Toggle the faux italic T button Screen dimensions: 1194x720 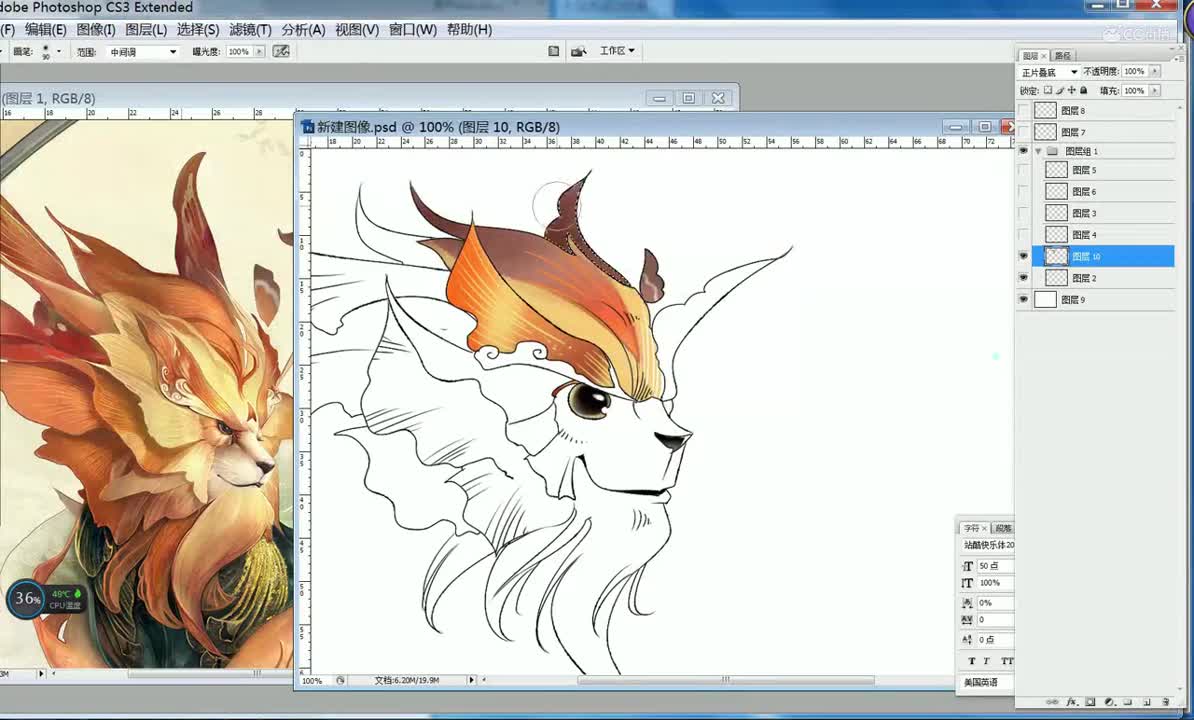[986, 661]
